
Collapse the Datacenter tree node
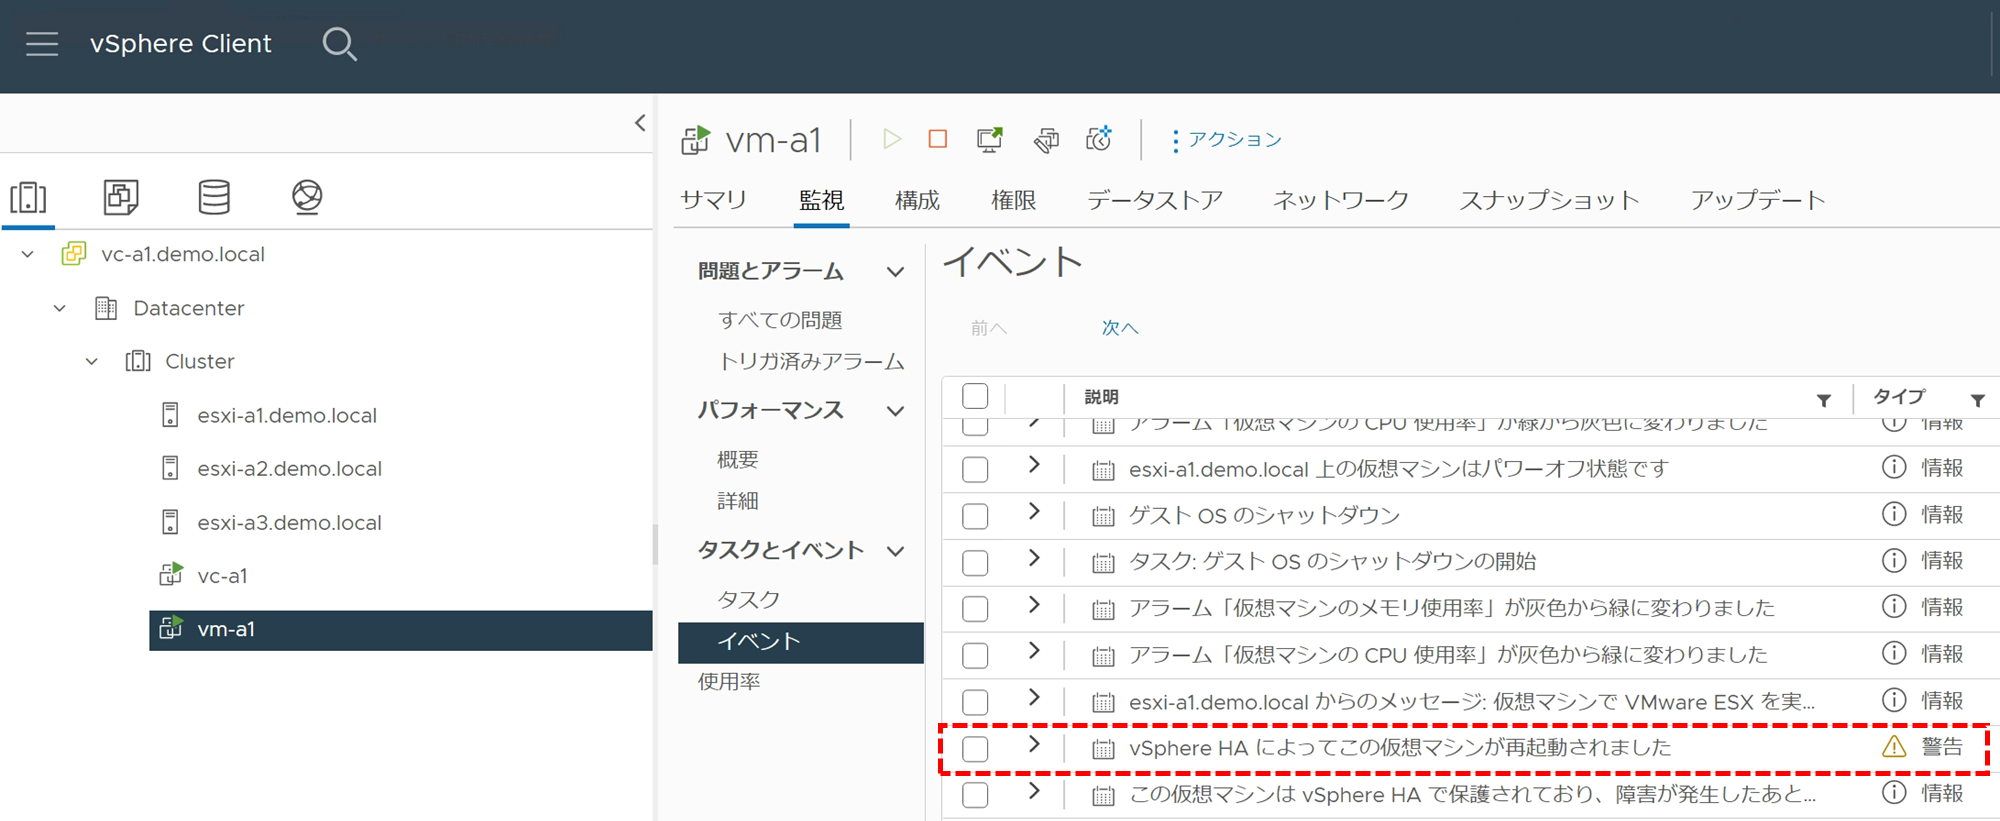(x=60, y=308)
